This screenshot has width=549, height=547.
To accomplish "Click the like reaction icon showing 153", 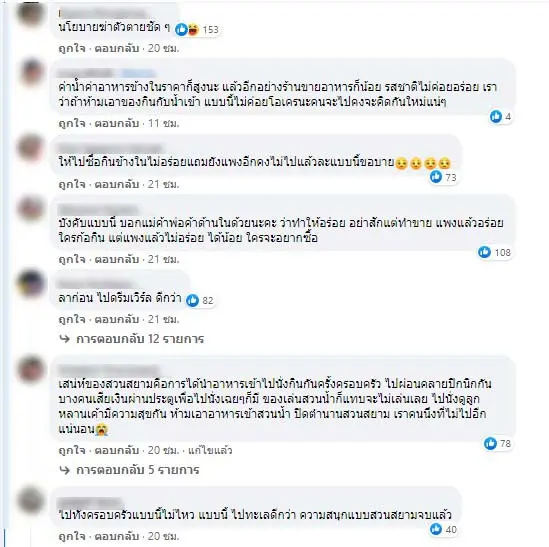I will 181,29.
